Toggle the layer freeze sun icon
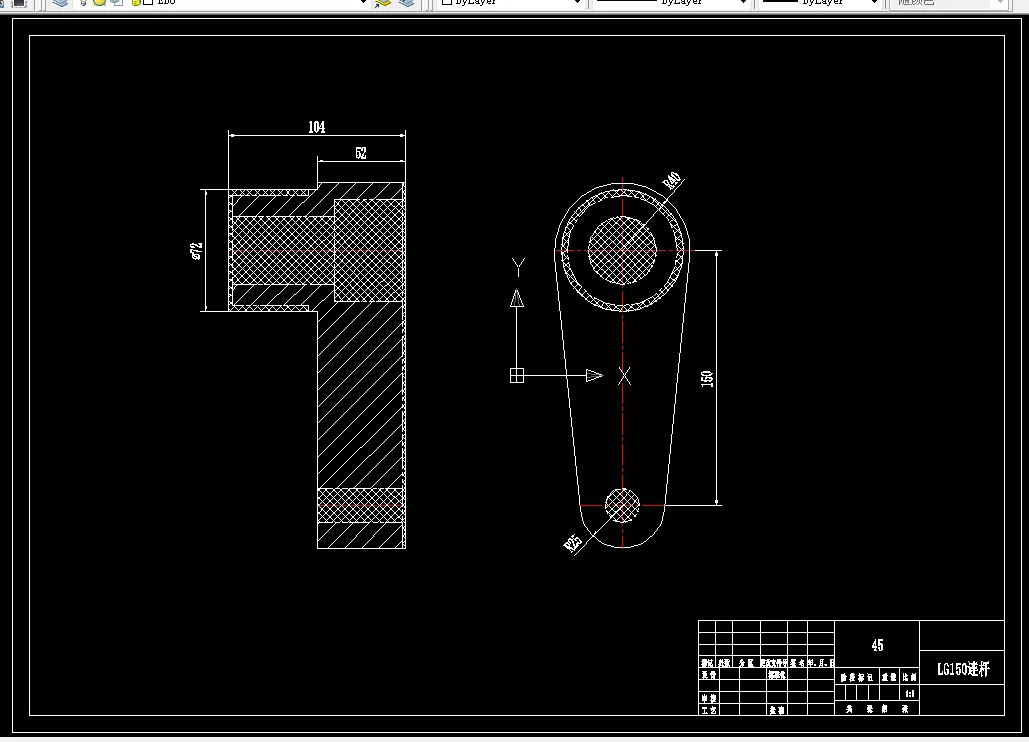Image resolution: width=1029 pixels, height=742 pixels. point(99,3)
